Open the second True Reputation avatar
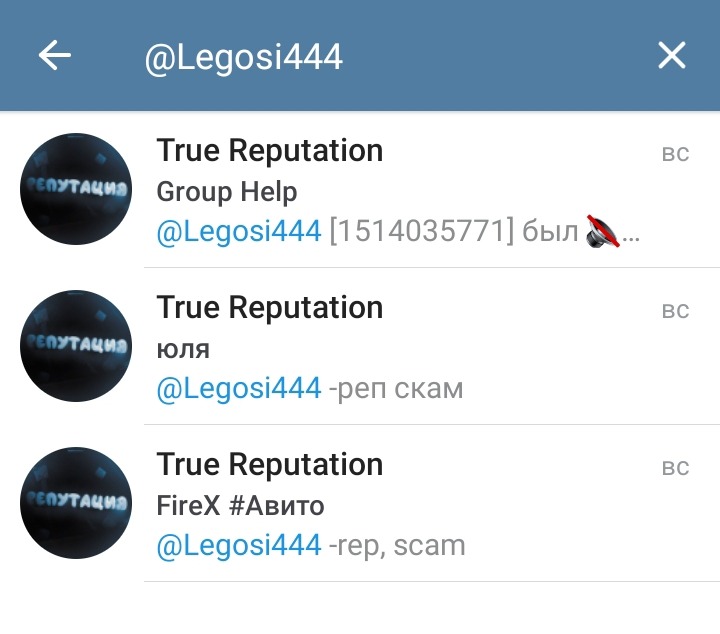The width and height of the screenshot is (720, 634). (76, 346)
